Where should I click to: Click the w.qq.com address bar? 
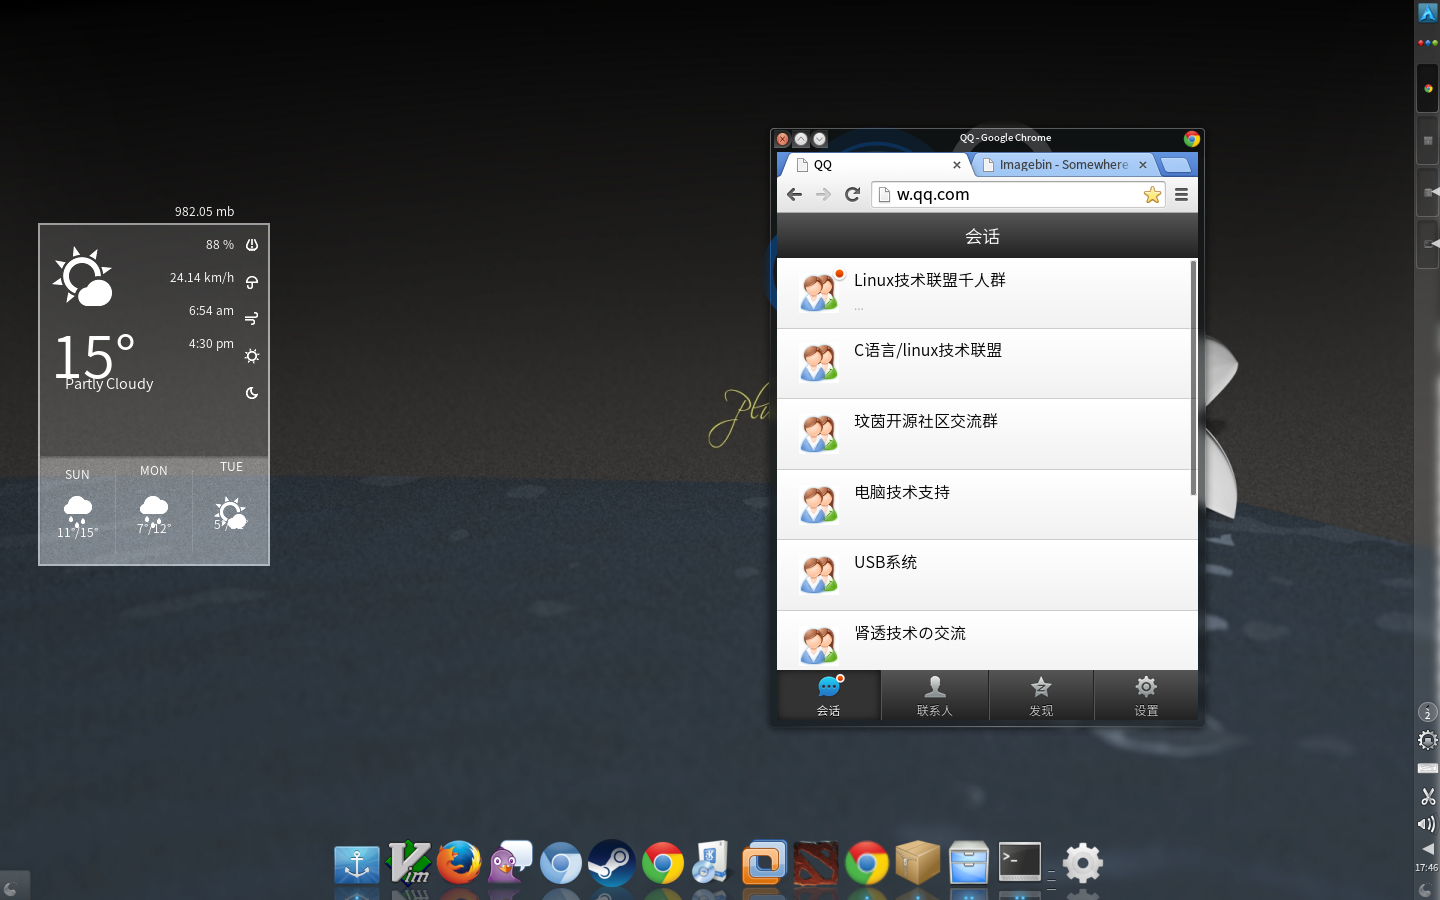coord(1018,195)
